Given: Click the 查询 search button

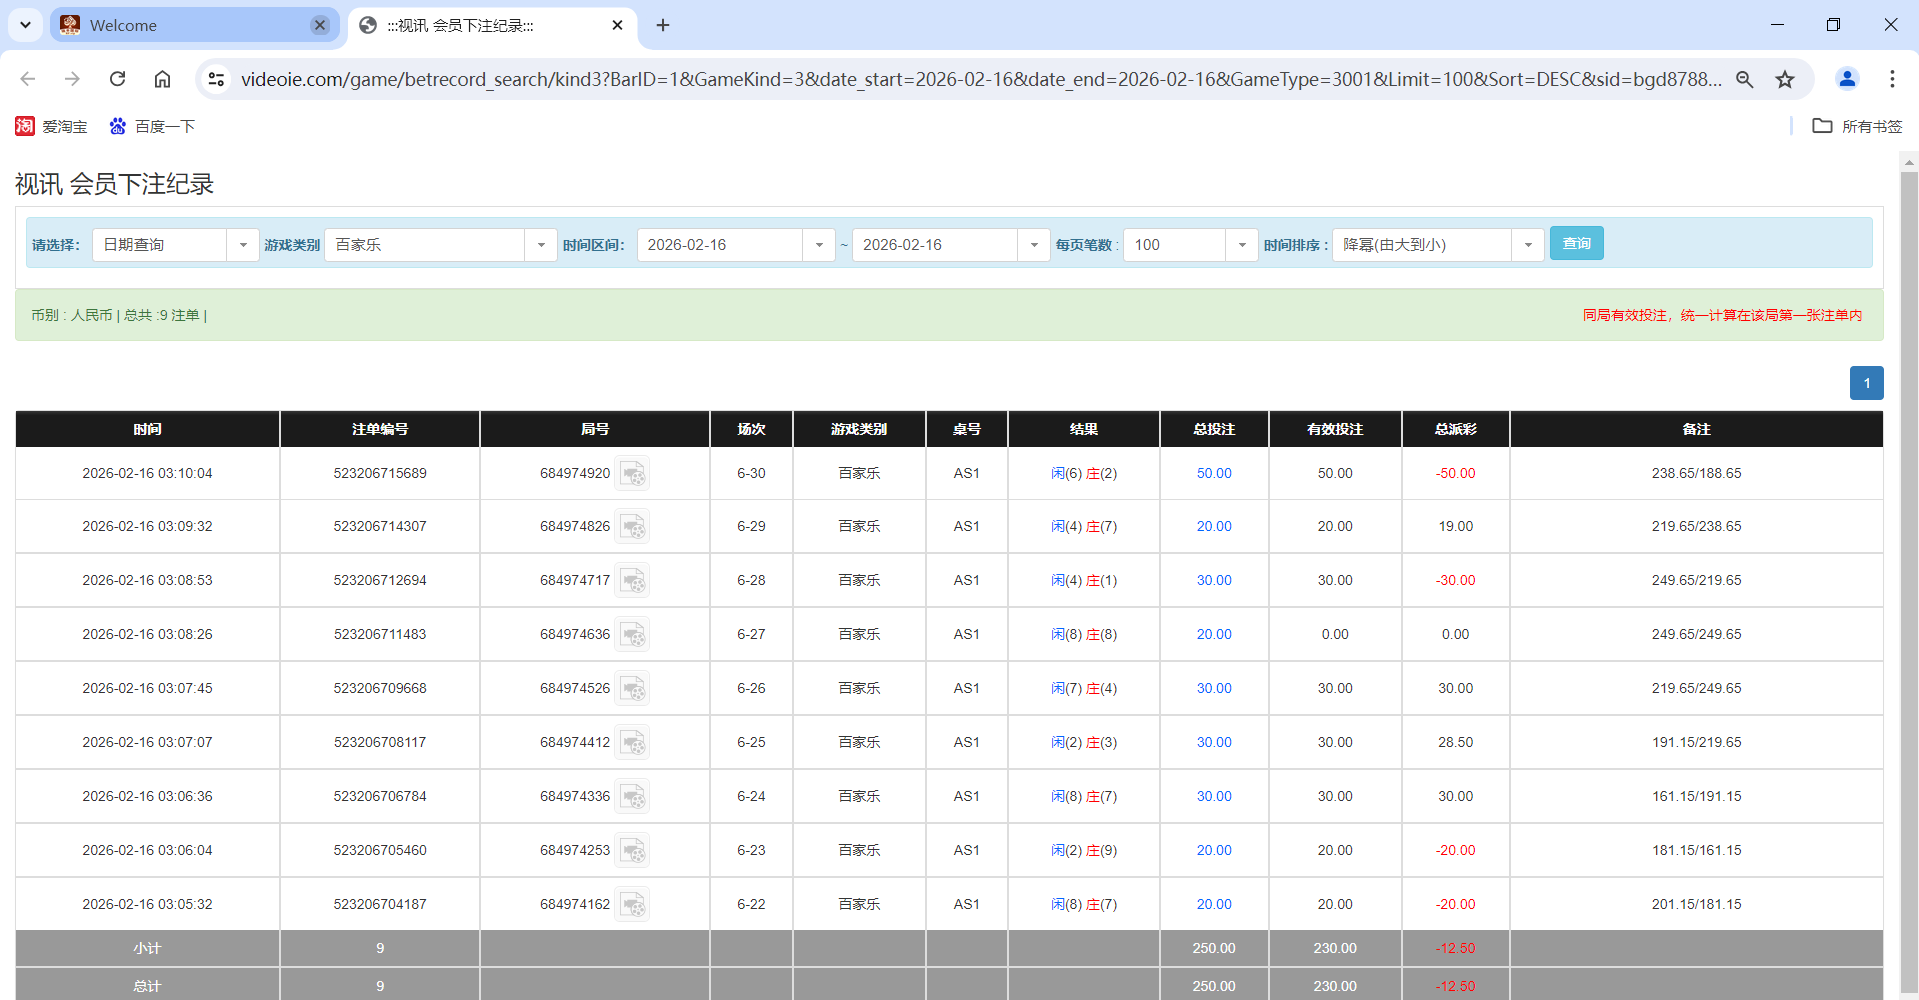Looking at the screenshot, I should [1576, 243].
